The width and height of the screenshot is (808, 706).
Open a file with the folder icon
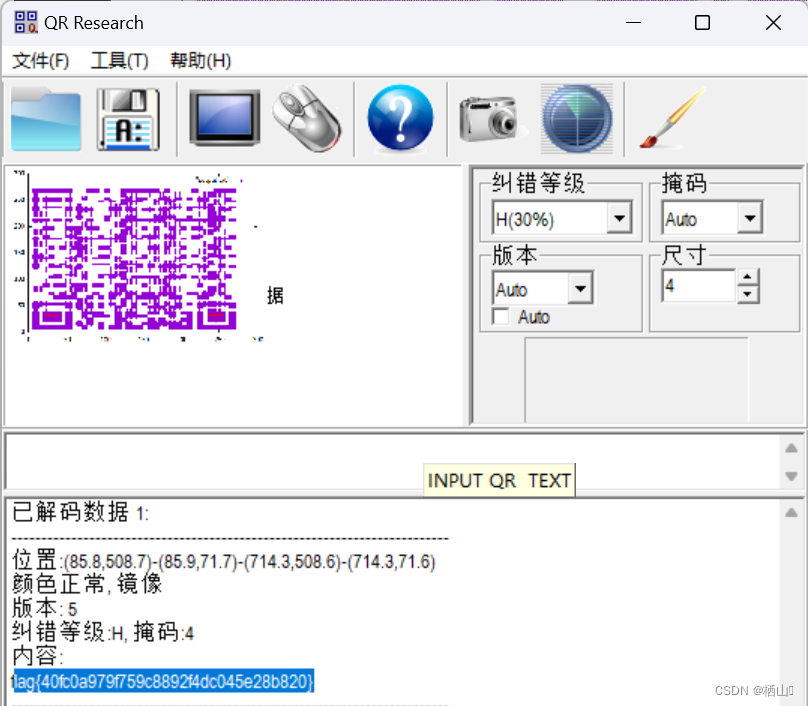click(x=45, y=119)
